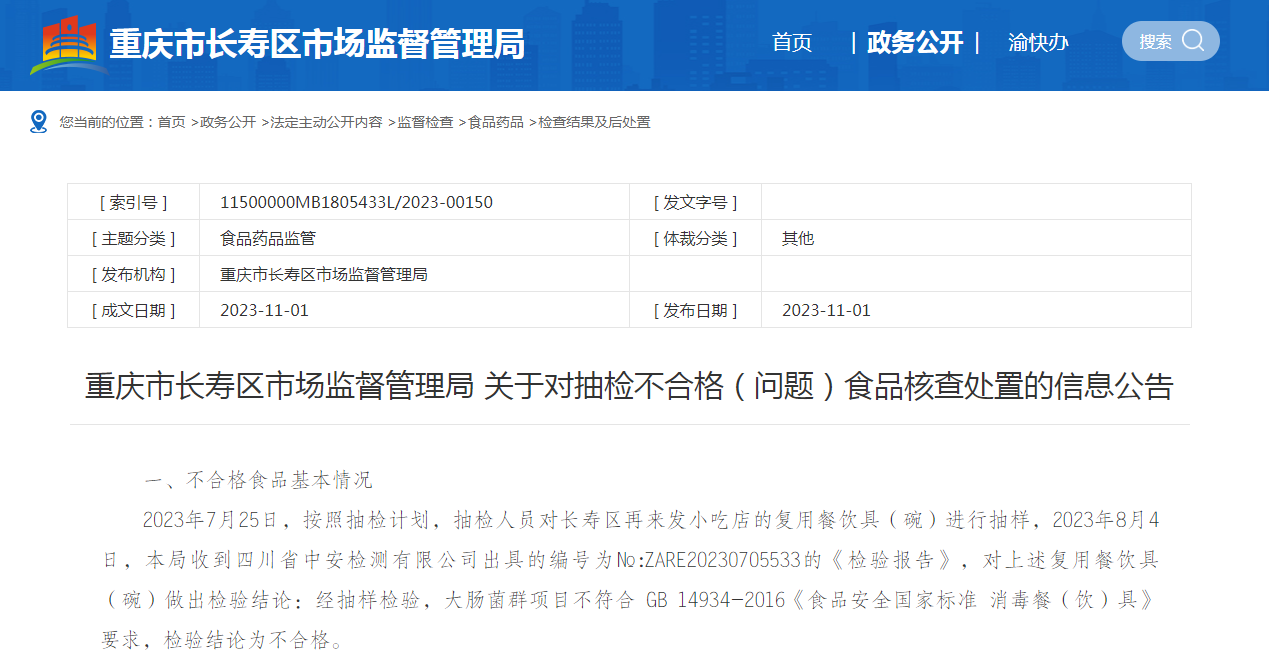The width and height of the screenshot is (1269, 664).
Task: Click the [ 发文字号 ] label cell
Action: (x=695, y=202)
